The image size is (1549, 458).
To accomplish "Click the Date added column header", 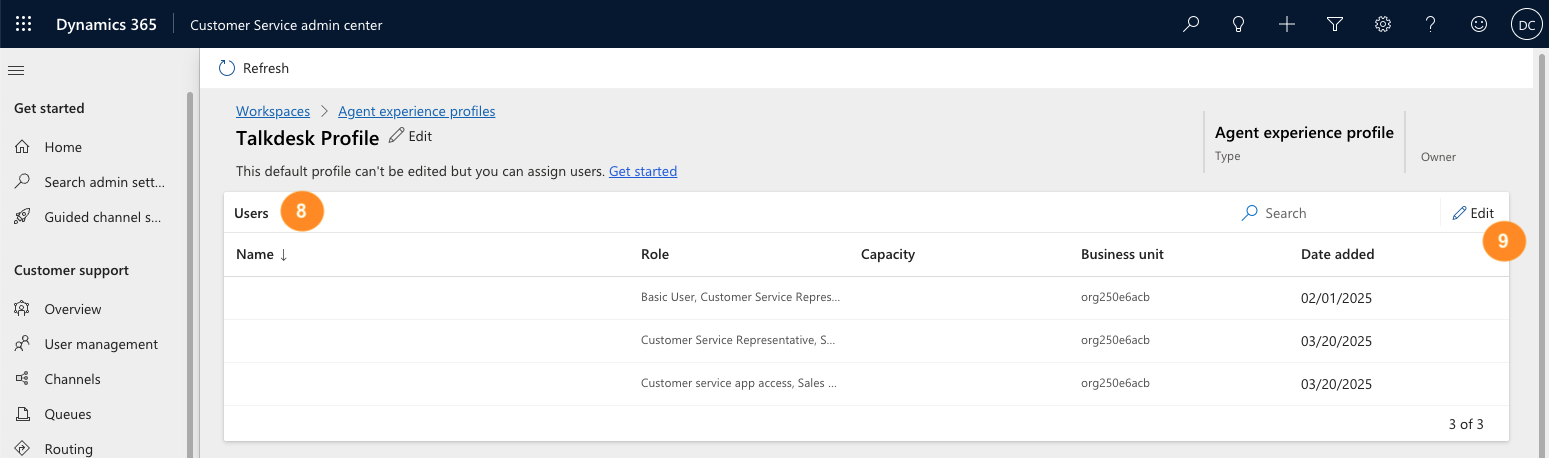I will [x=1338, y=254].
